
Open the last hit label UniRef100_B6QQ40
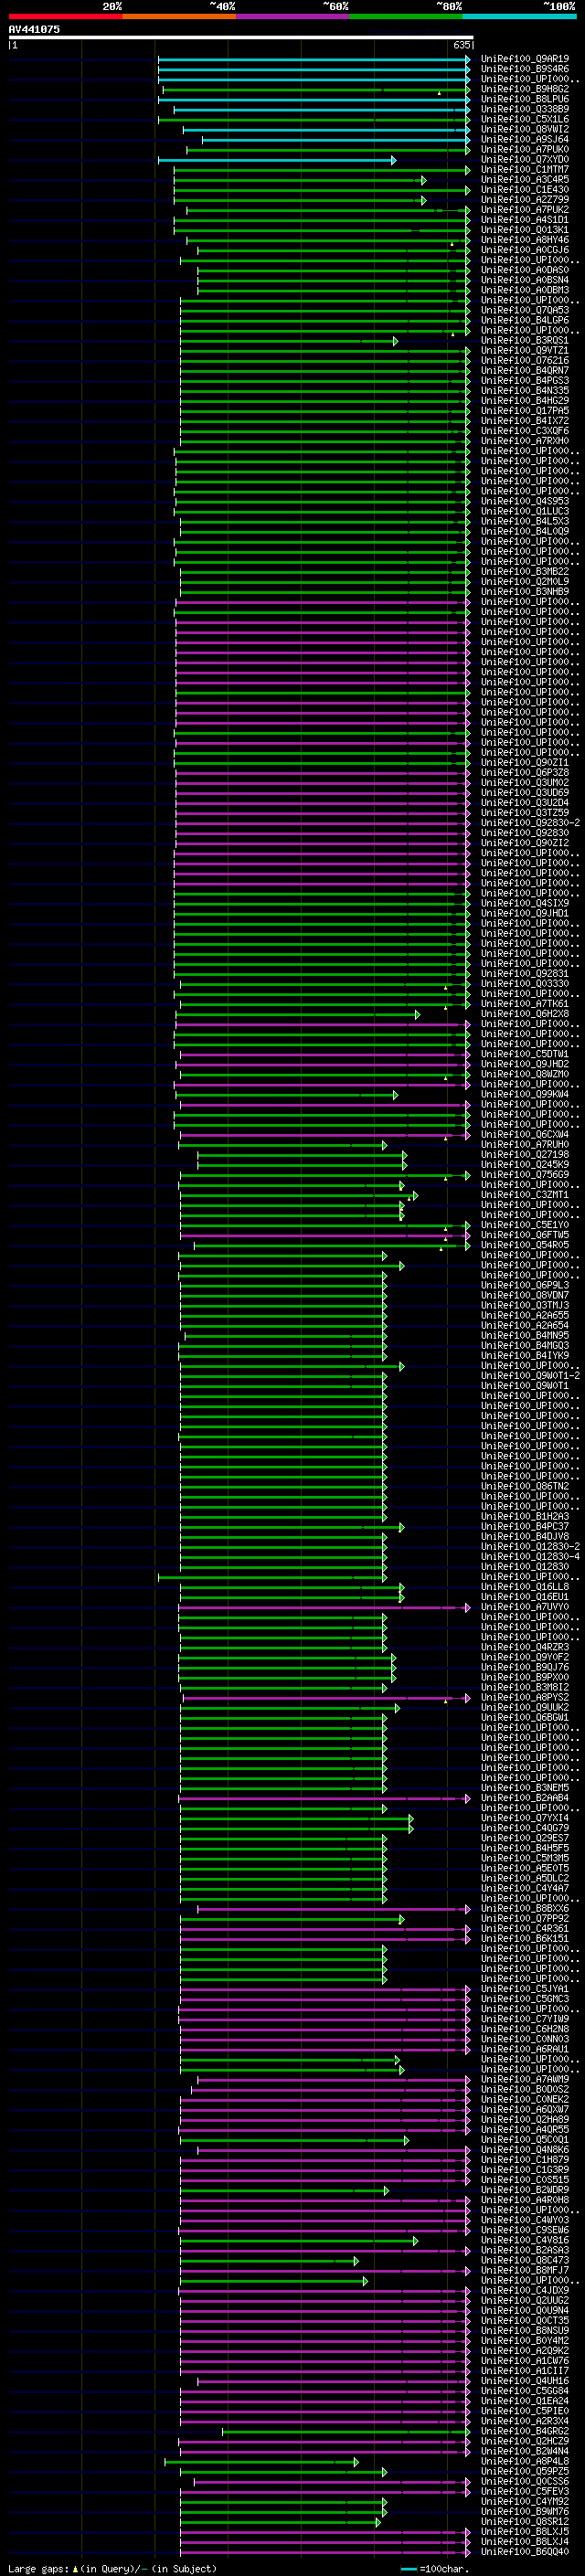tap(524, 2551)
